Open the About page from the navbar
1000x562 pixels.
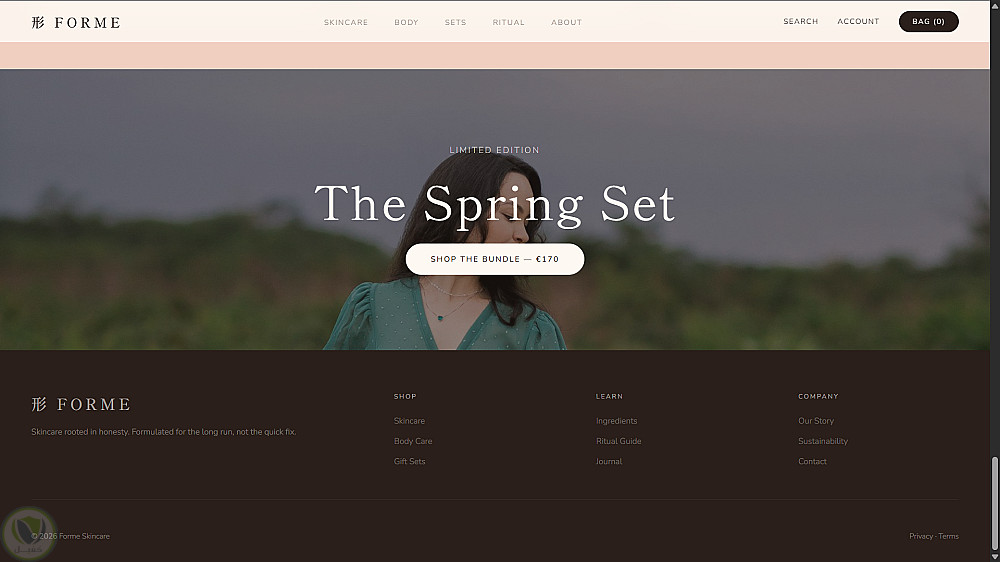coord(566,22)
